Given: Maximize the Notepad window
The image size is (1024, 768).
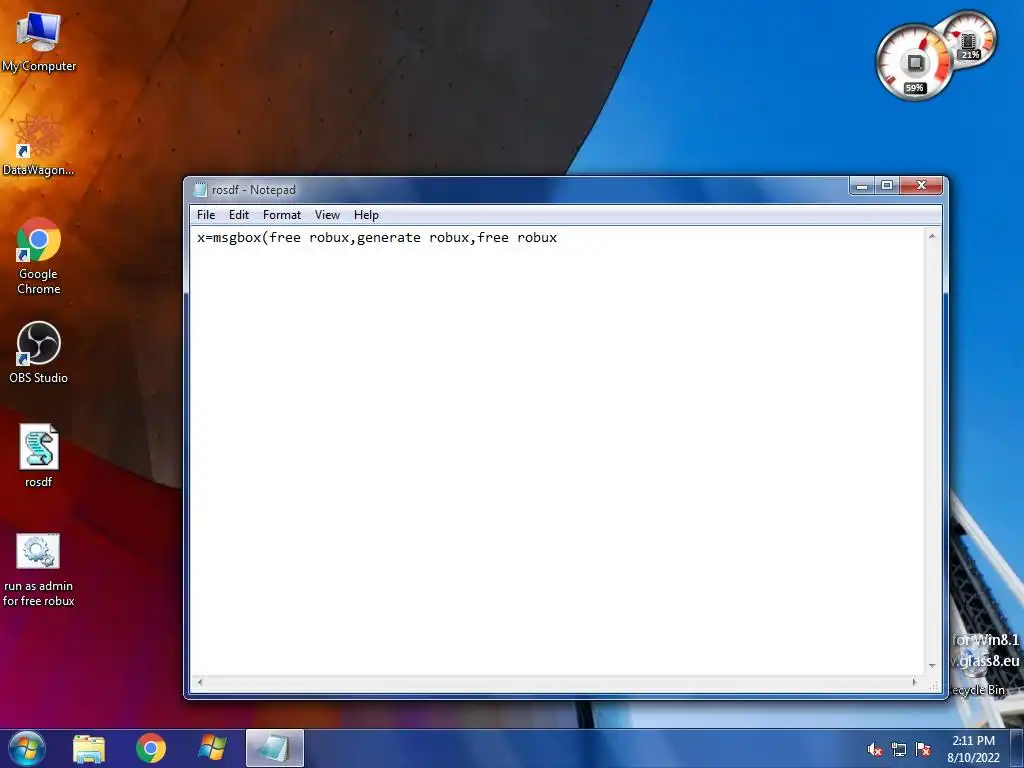Looking at the screenshot, I should click(x=886, y=185).
